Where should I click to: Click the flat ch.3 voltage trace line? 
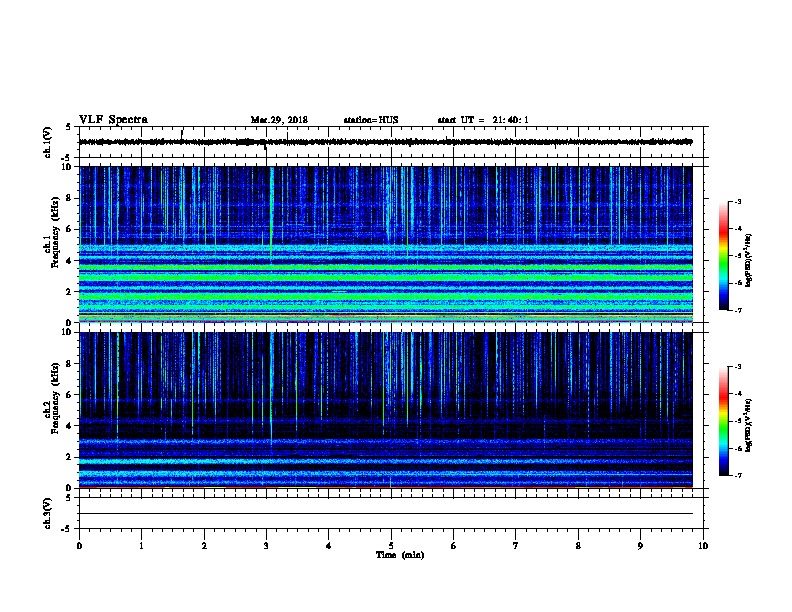pyautogui.click(x=386, y=514)
